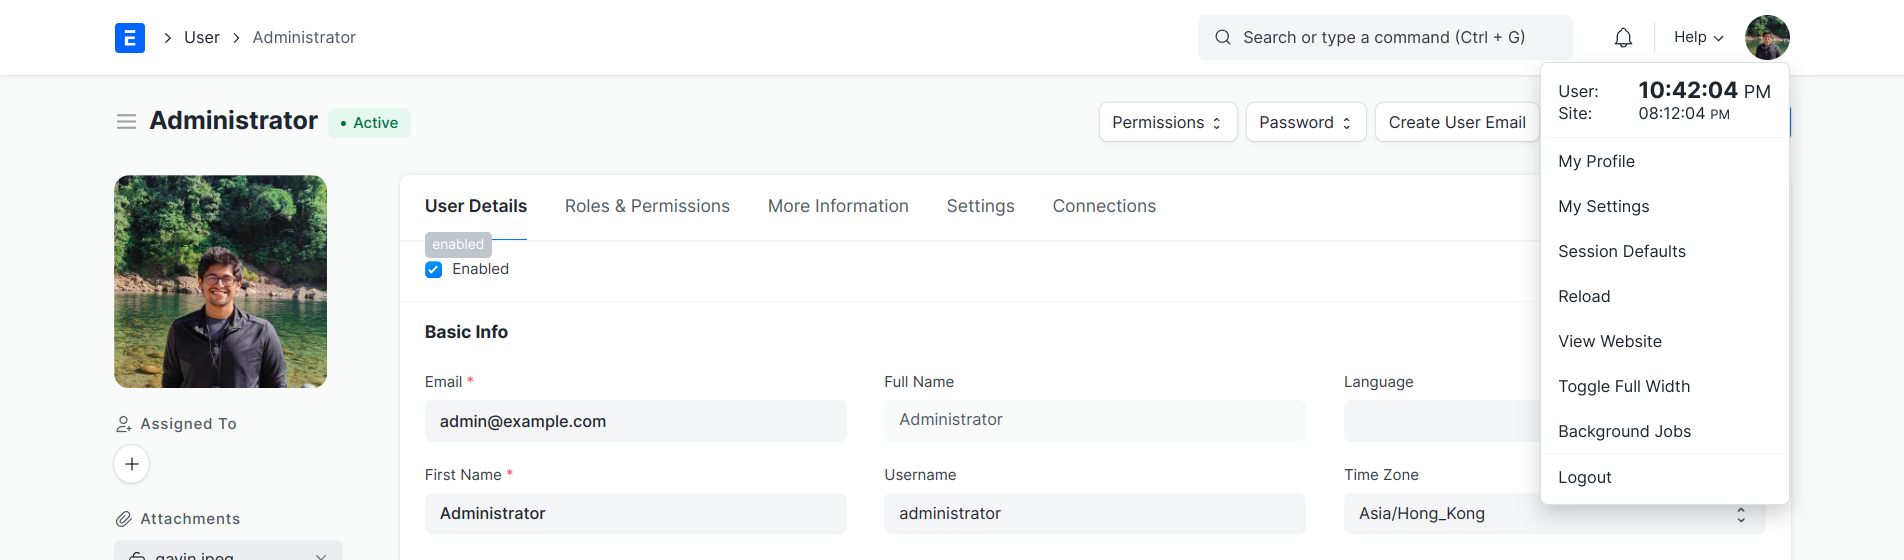Focus the search command bar
Viewport: 1904px width, 560px height.
[x=1385, y=38]
